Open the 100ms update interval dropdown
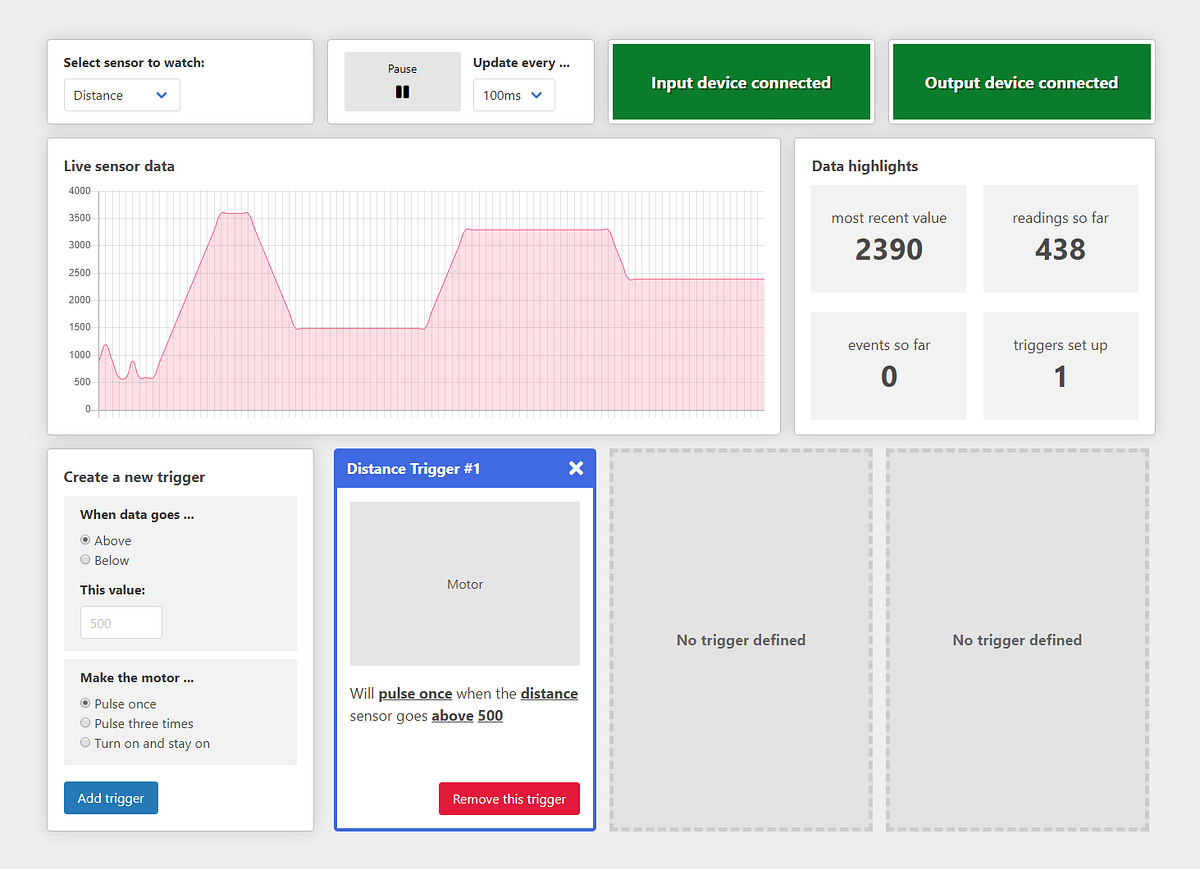 click(x=513, y=95)
